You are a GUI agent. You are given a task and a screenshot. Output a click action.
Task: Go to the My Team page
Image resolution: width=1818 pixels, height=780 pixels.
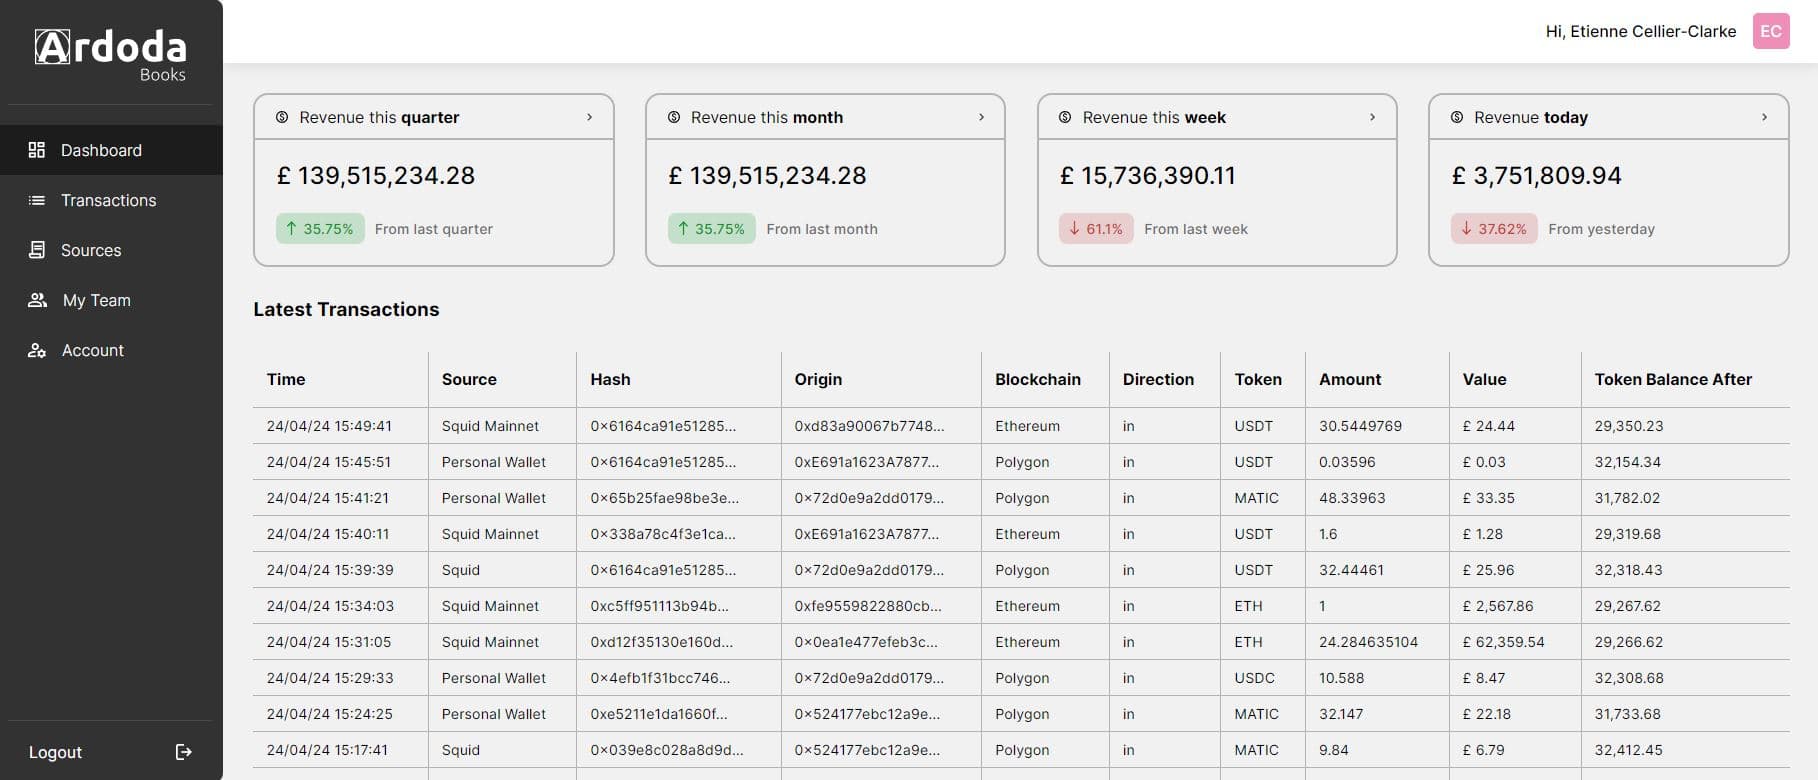tap(96, 300)
